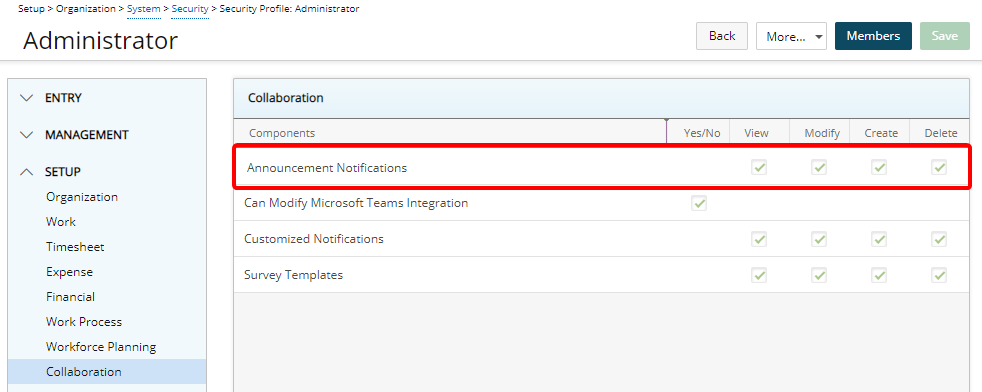
Task: Click the Announcement Notifications row label
Action: pos(327,168)
